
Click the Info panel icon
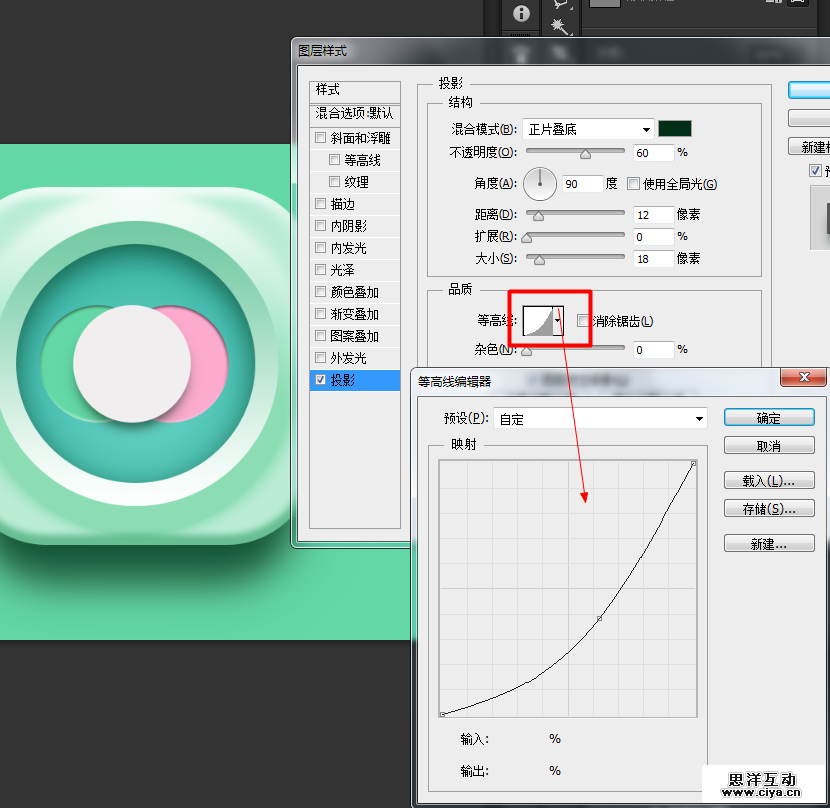(521, 14)
